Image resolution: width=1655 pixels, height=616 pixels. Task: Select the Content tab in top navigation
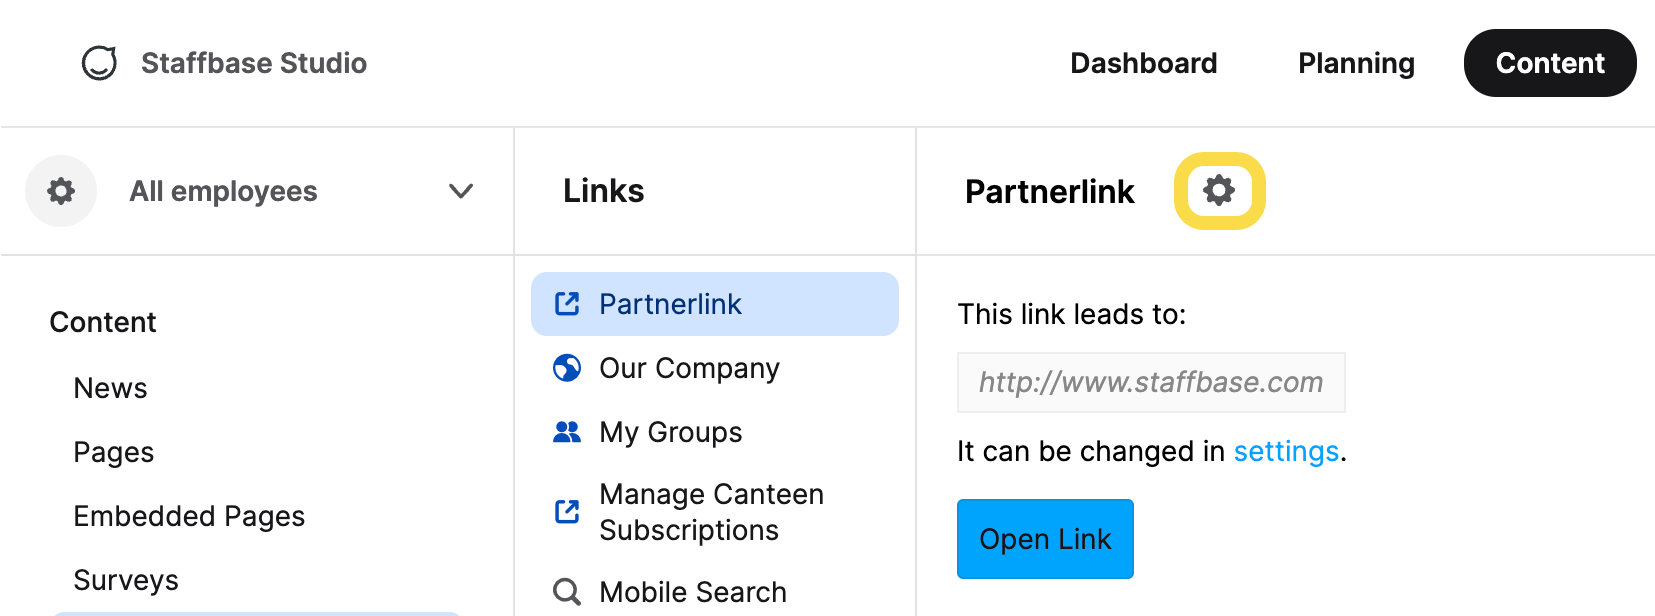(x=1550, y=63)
